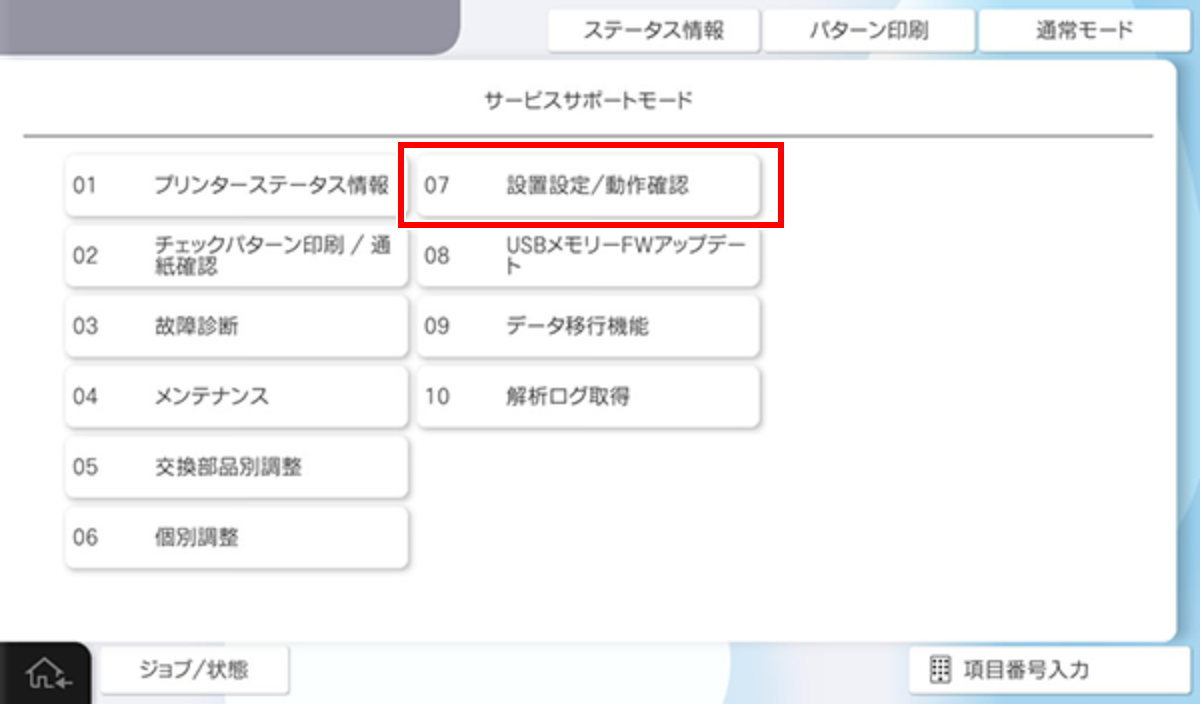The width and height of the screenshot is (1202, 706).
Task: Choose 03 故障診断 from the menu
Action: click(236, 327)
